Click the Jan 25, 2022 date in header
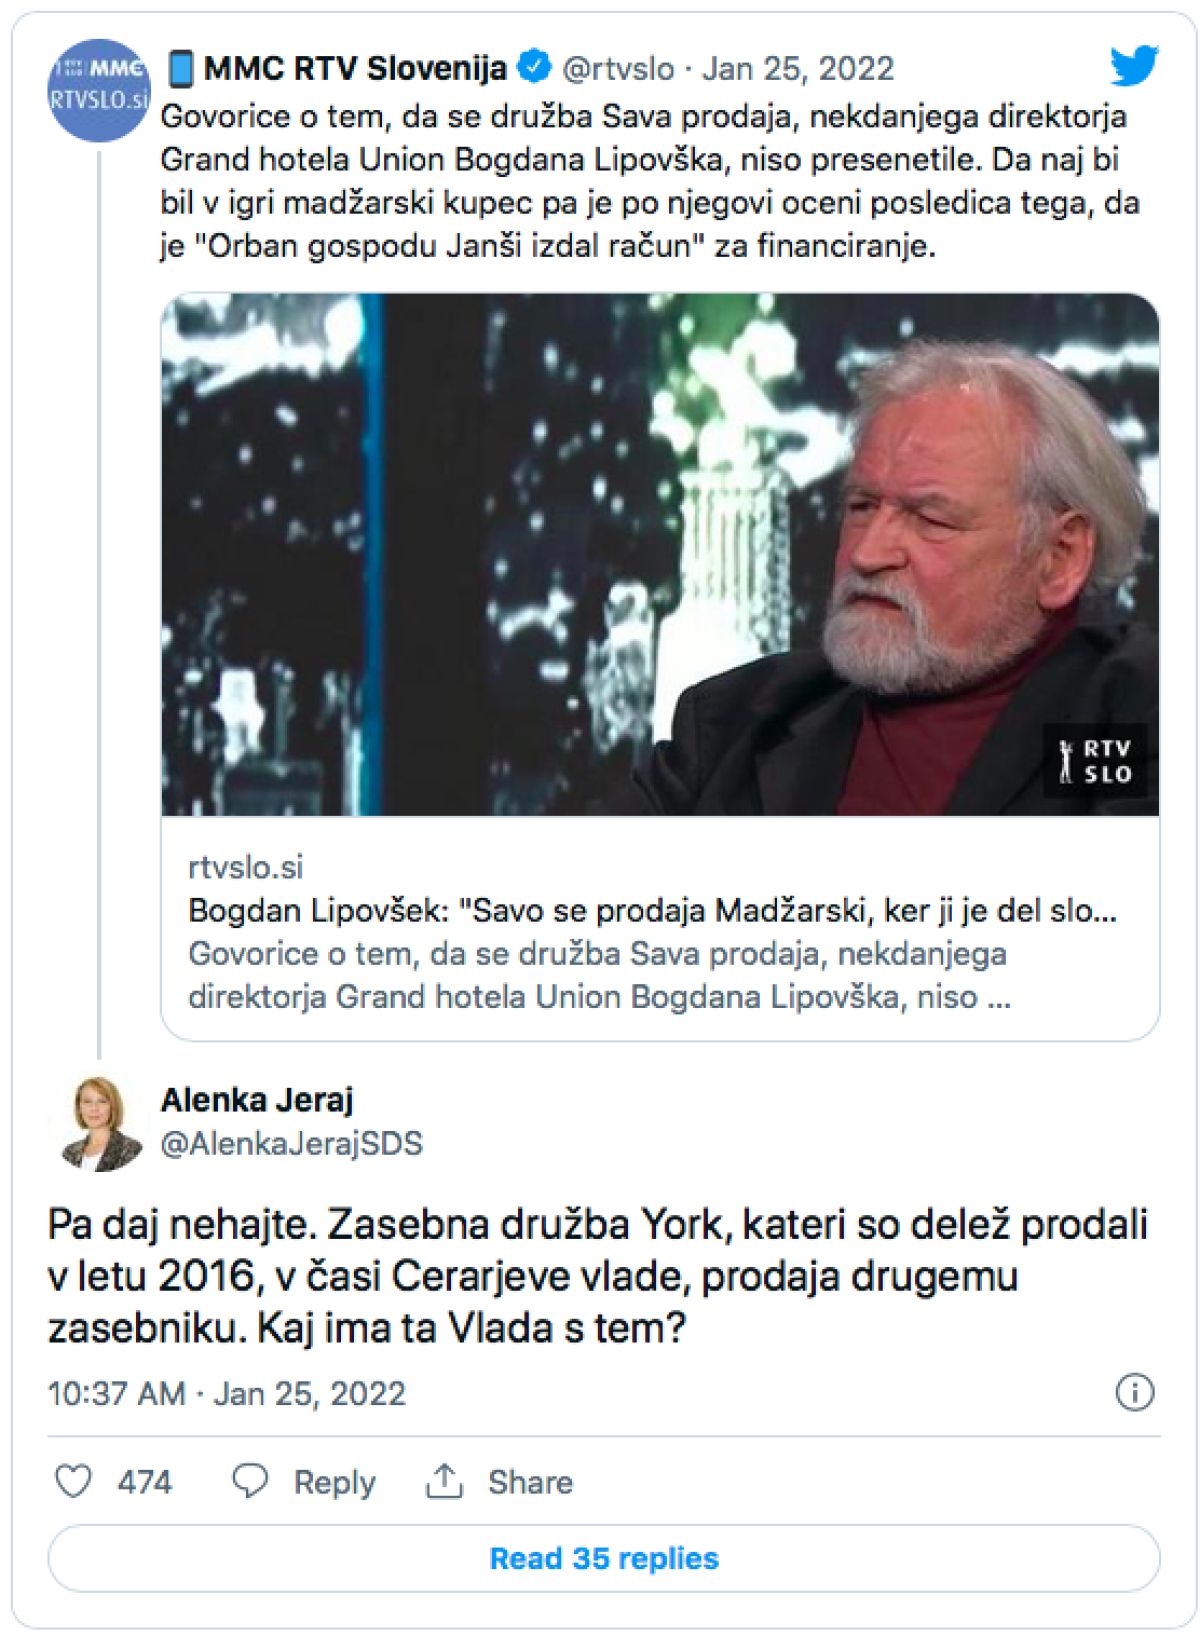Screen dimensions: 1200x1649 (797, 68)
